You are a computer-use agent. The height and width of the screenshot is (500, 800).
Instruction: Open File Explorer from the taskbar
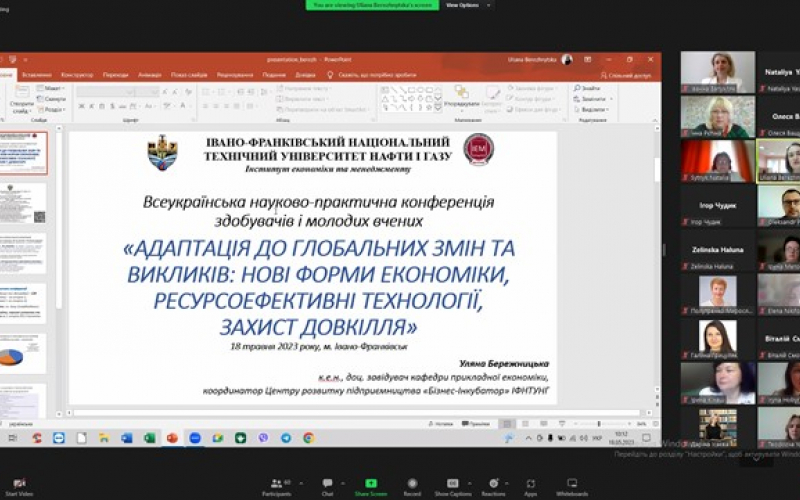(x=104, y=438)
